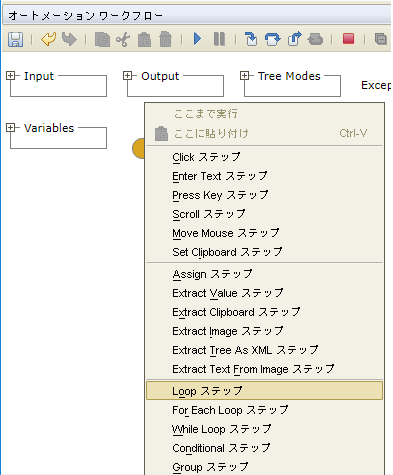This screenshot has width=393, height=475.
Task: Click the Tree Modes group label
Action: [289, 76]
